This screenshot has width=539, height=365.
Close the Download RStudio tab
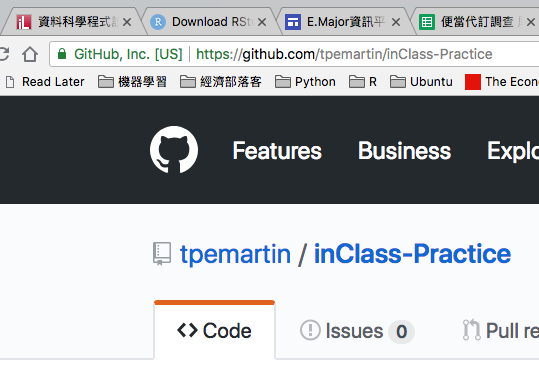262,22
